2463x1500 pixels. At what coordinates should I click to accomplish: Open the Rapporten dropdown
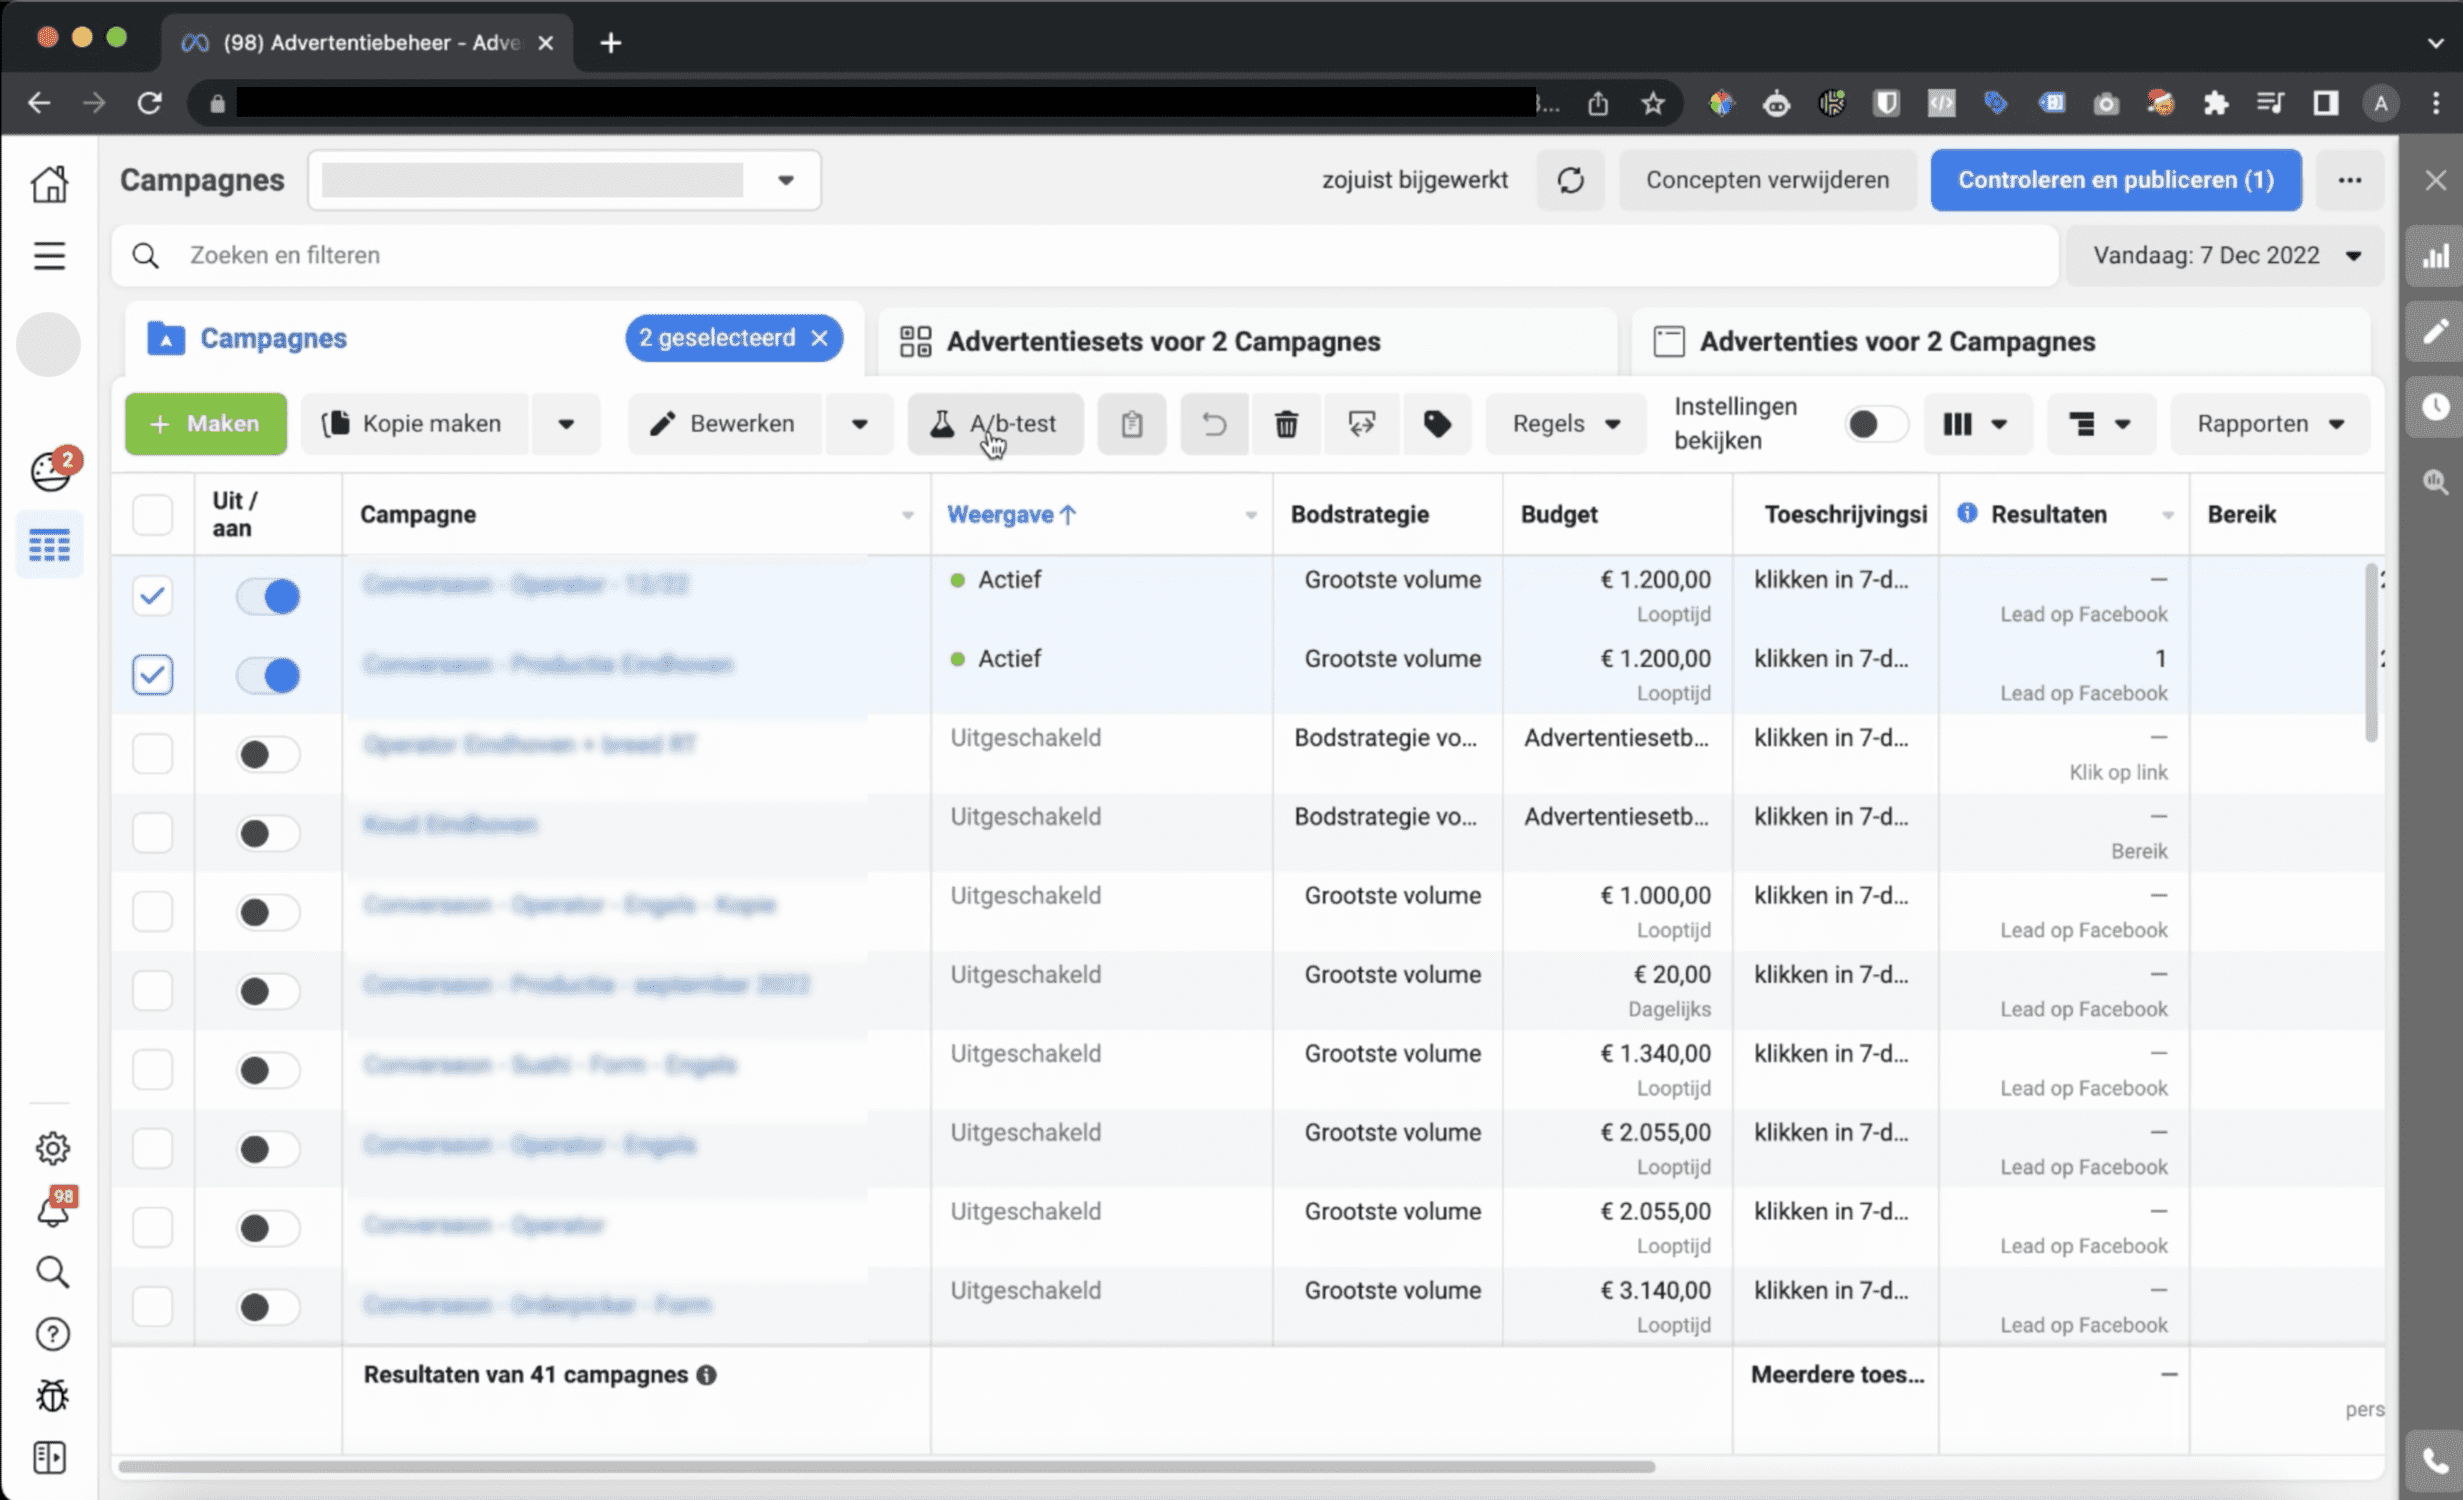coord(2270,424)
